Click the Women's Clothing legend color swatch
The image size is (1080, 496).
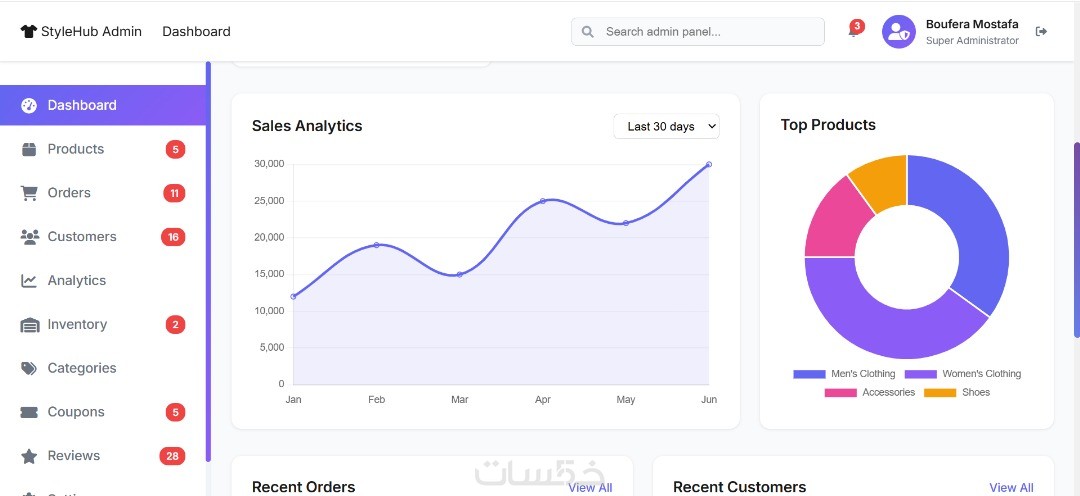(x=921, y=374)
